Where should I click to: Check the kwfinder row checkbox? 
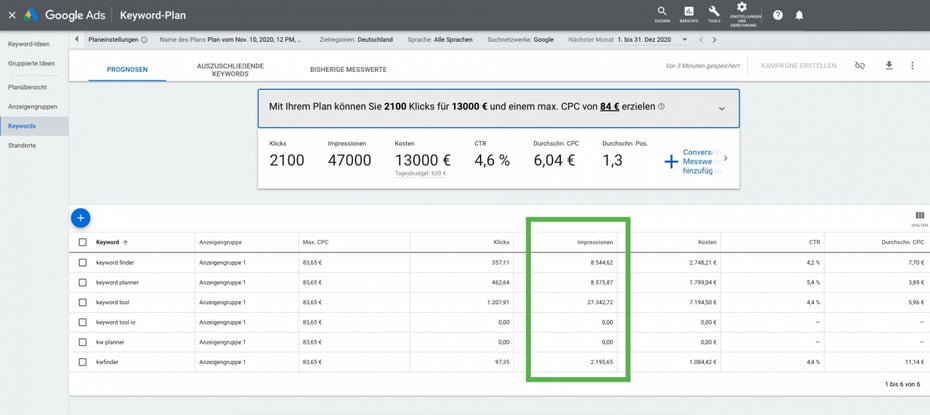point(82,362)
